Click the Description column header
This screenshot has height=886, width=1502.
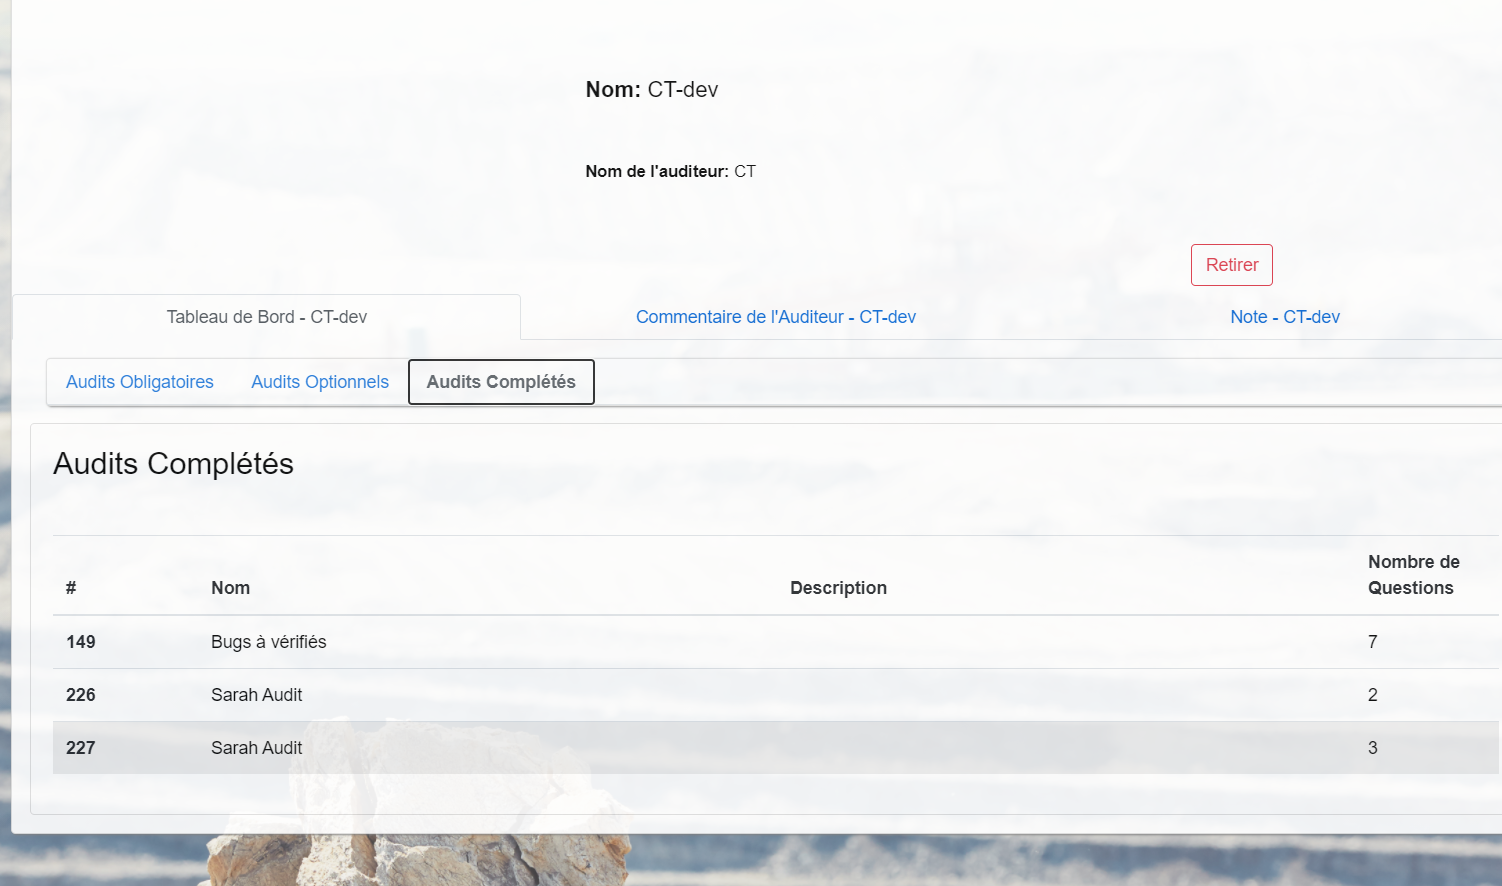pos(838,588)
